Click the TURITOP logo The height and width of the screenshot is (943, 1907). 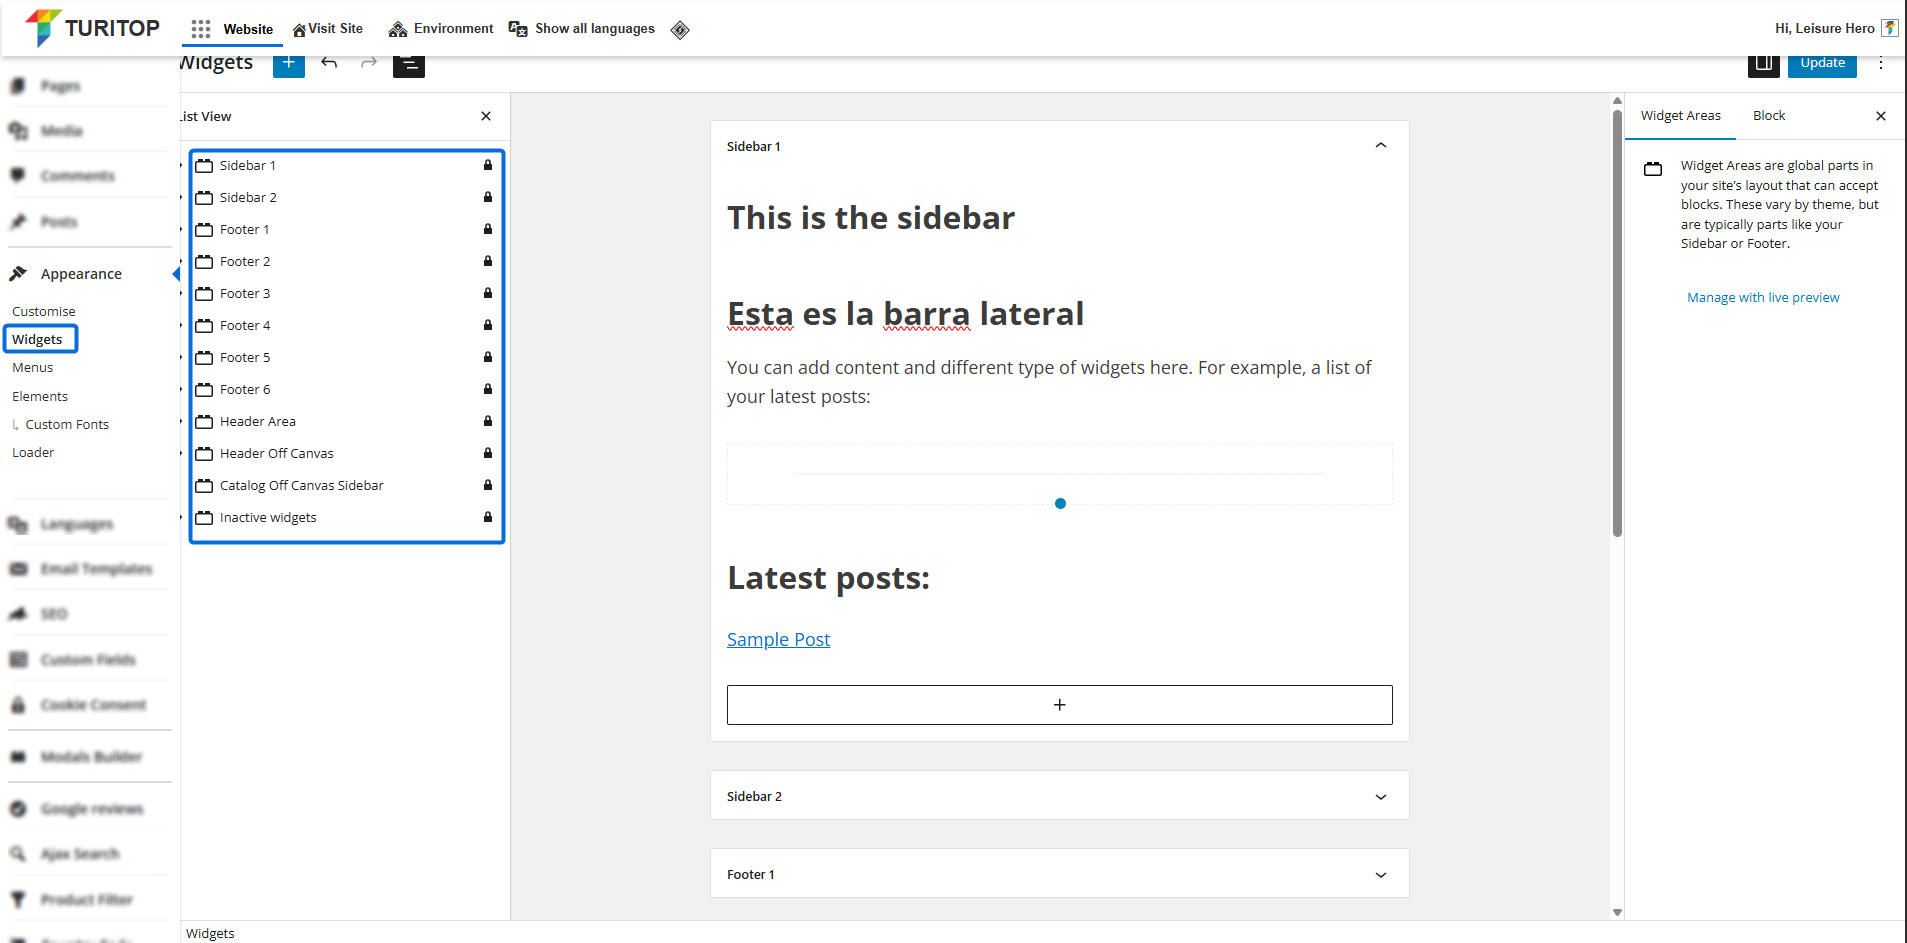92,28
